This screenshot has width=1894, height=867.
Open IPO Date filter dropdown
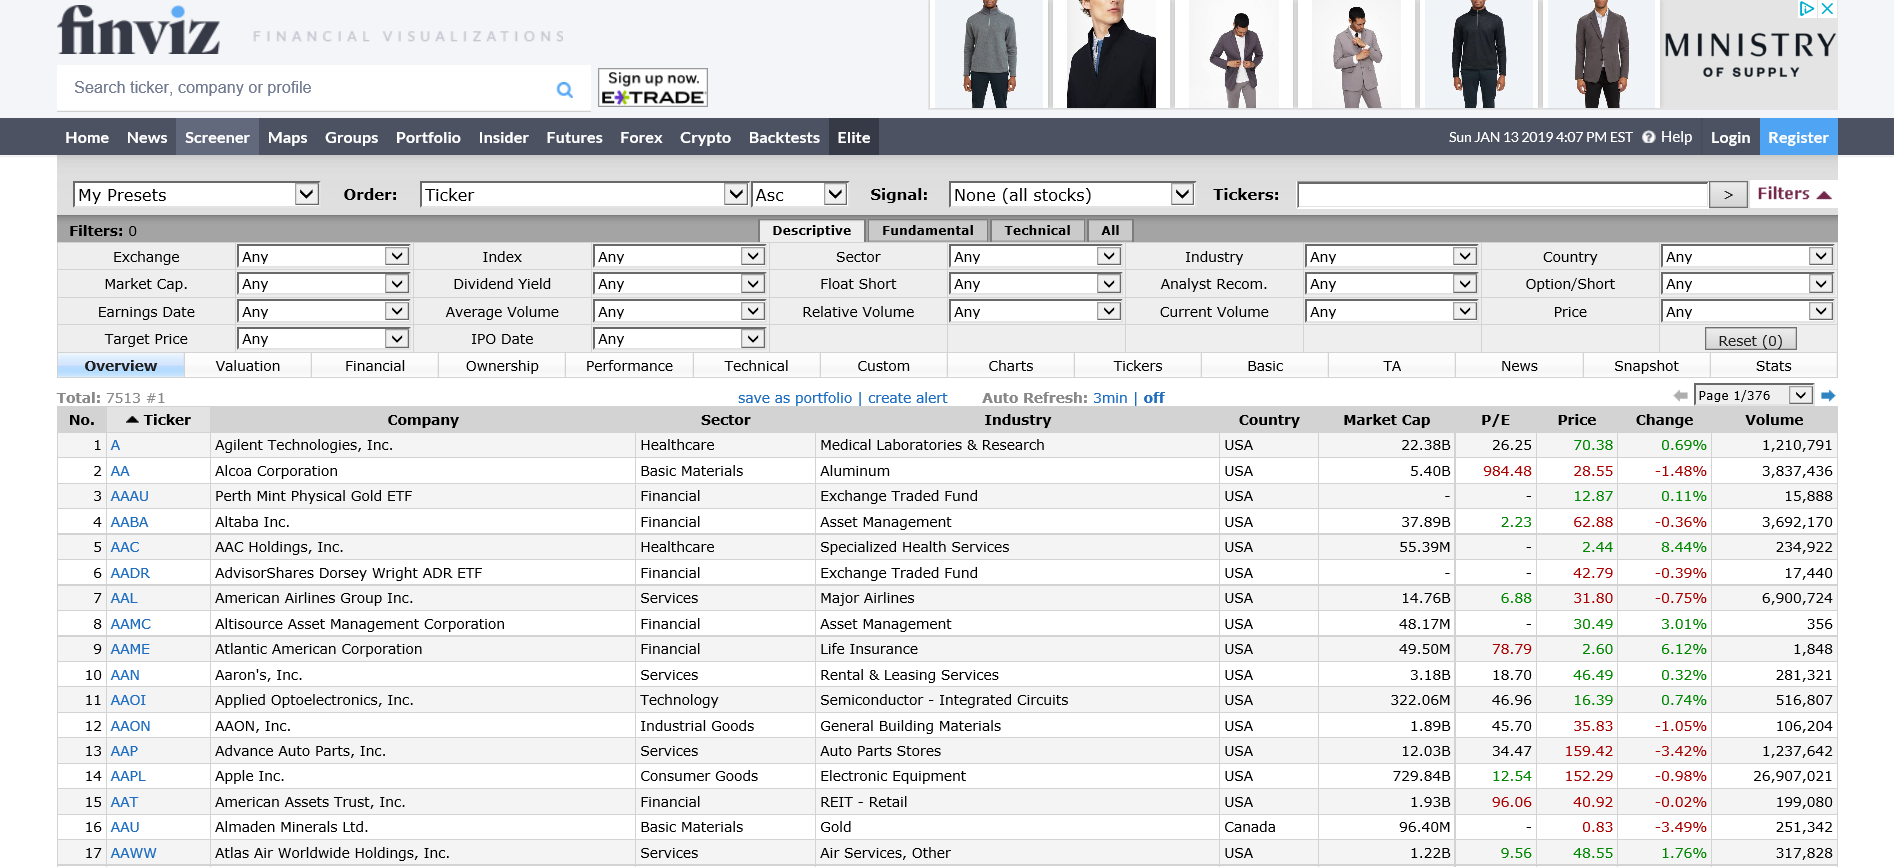point(679,339)
